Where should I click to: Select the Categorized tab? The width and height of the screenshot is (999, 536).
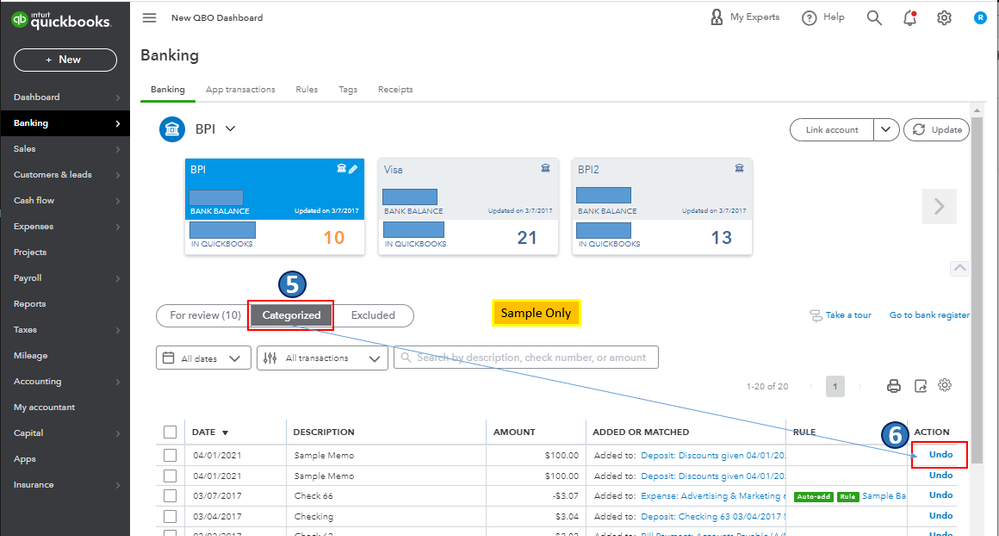[291, 315]
